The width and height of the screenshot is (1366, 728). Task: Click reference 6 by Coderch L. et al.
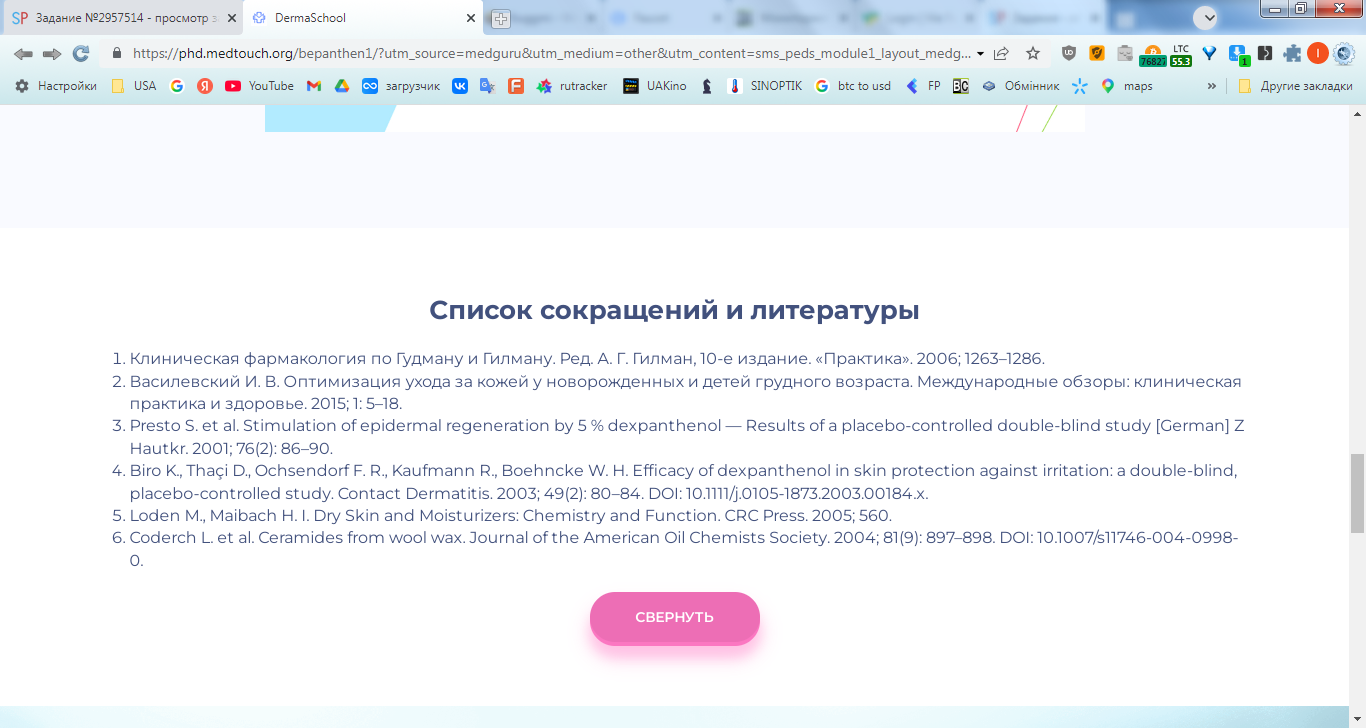tap(684, 549)
